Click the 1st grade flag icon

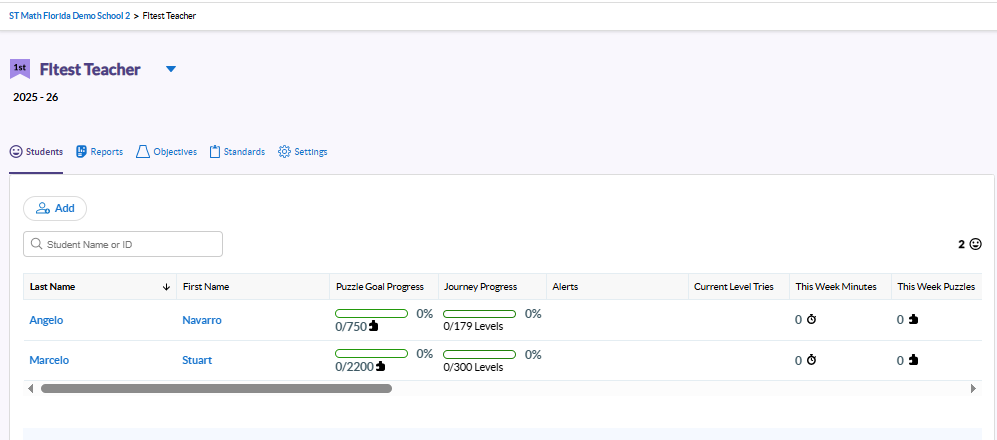tap(20, 69)
